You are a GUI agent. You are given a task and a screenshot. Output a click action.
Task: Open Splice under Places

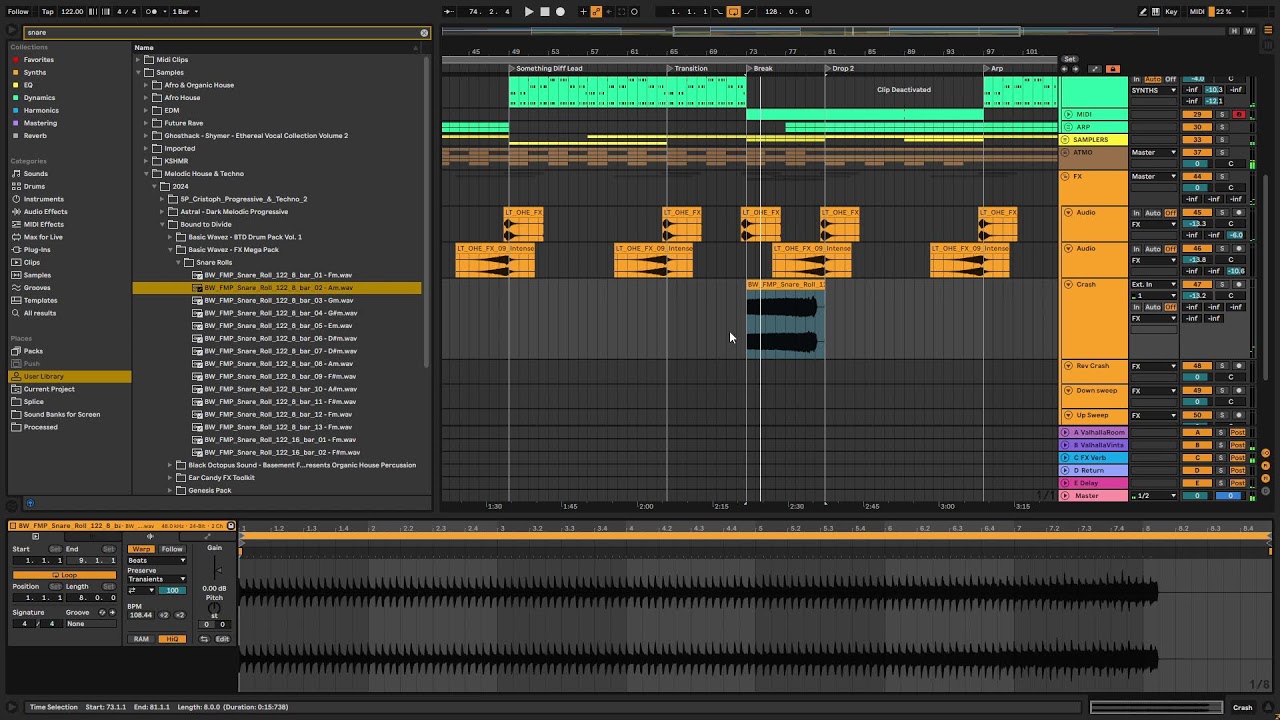coord(34,402)
